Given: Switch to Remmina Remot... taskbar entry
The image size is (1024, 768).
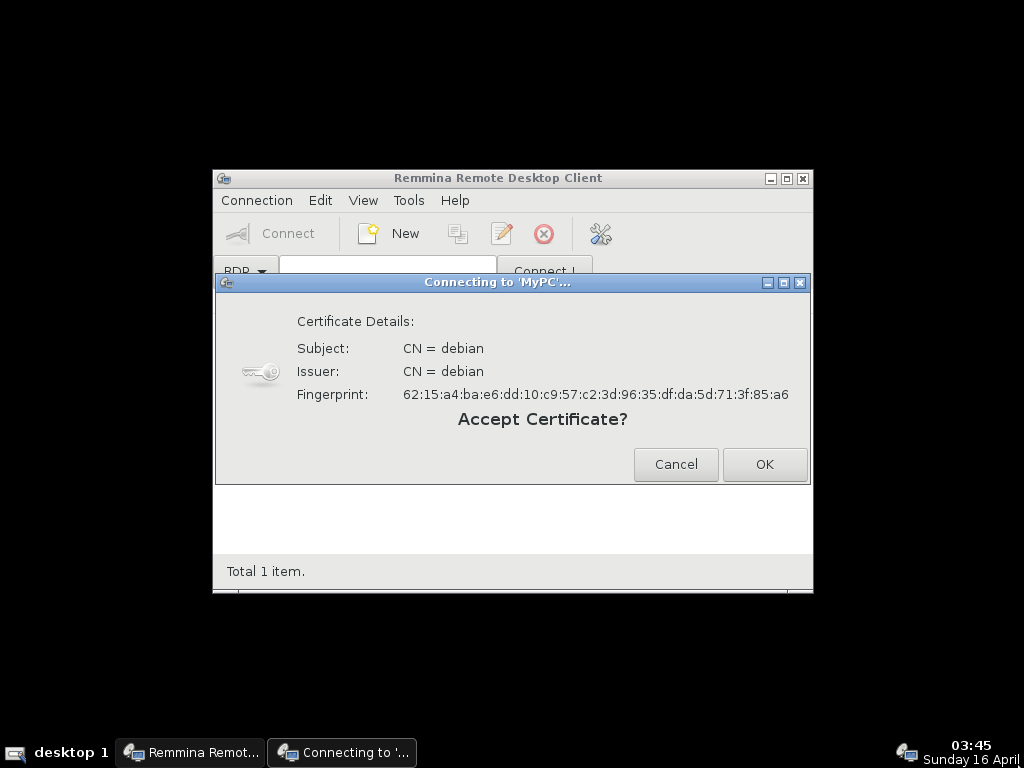Looking at the screenshot, I should (190, 753).
